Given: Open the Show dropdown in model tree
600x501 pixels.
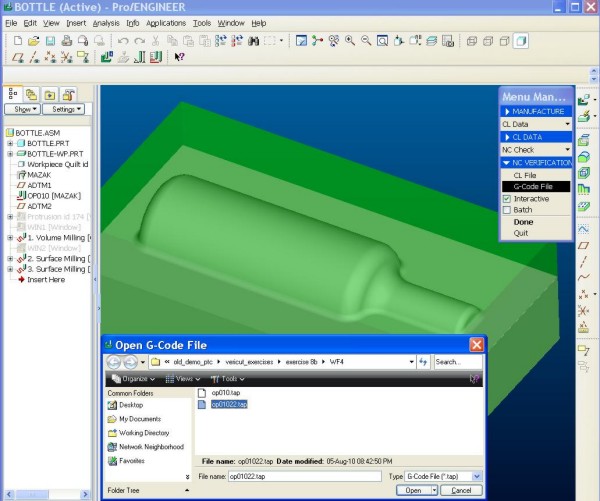Looking at the screenshot, I should (x=23, y=109).
